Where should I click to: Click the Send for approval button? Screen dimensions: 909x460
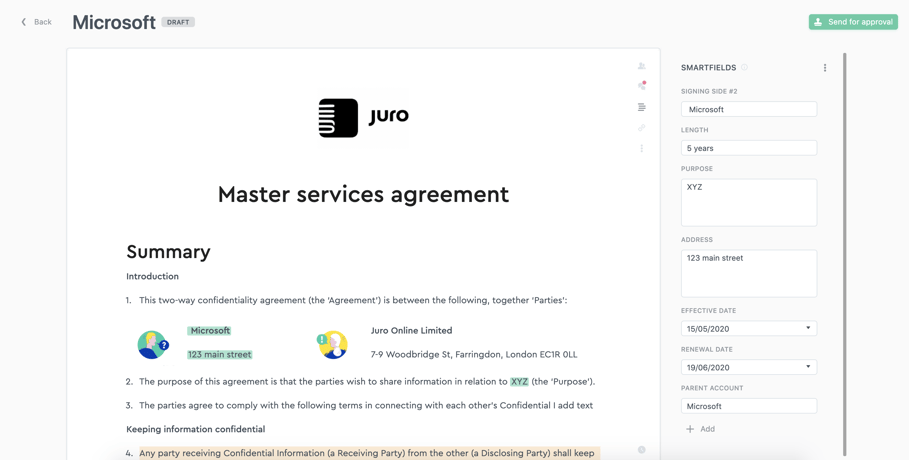pyautogui.click(x=853, y=22)
